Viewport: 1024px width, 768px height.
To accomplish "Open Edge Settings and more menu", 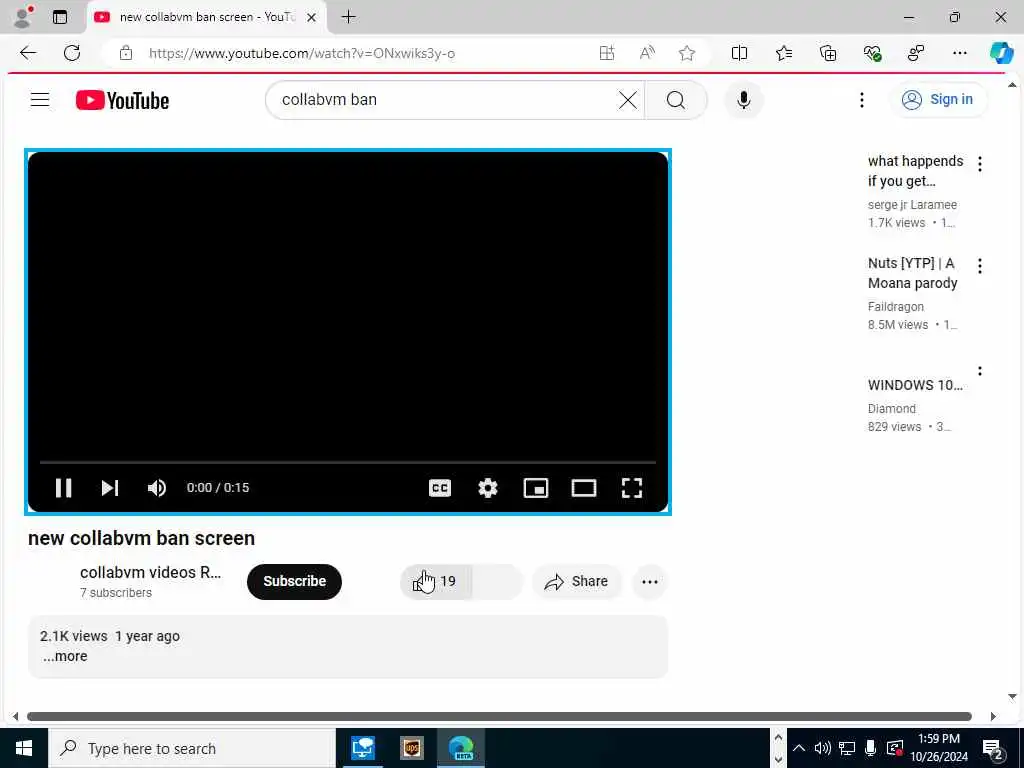I will pos(959,54).
